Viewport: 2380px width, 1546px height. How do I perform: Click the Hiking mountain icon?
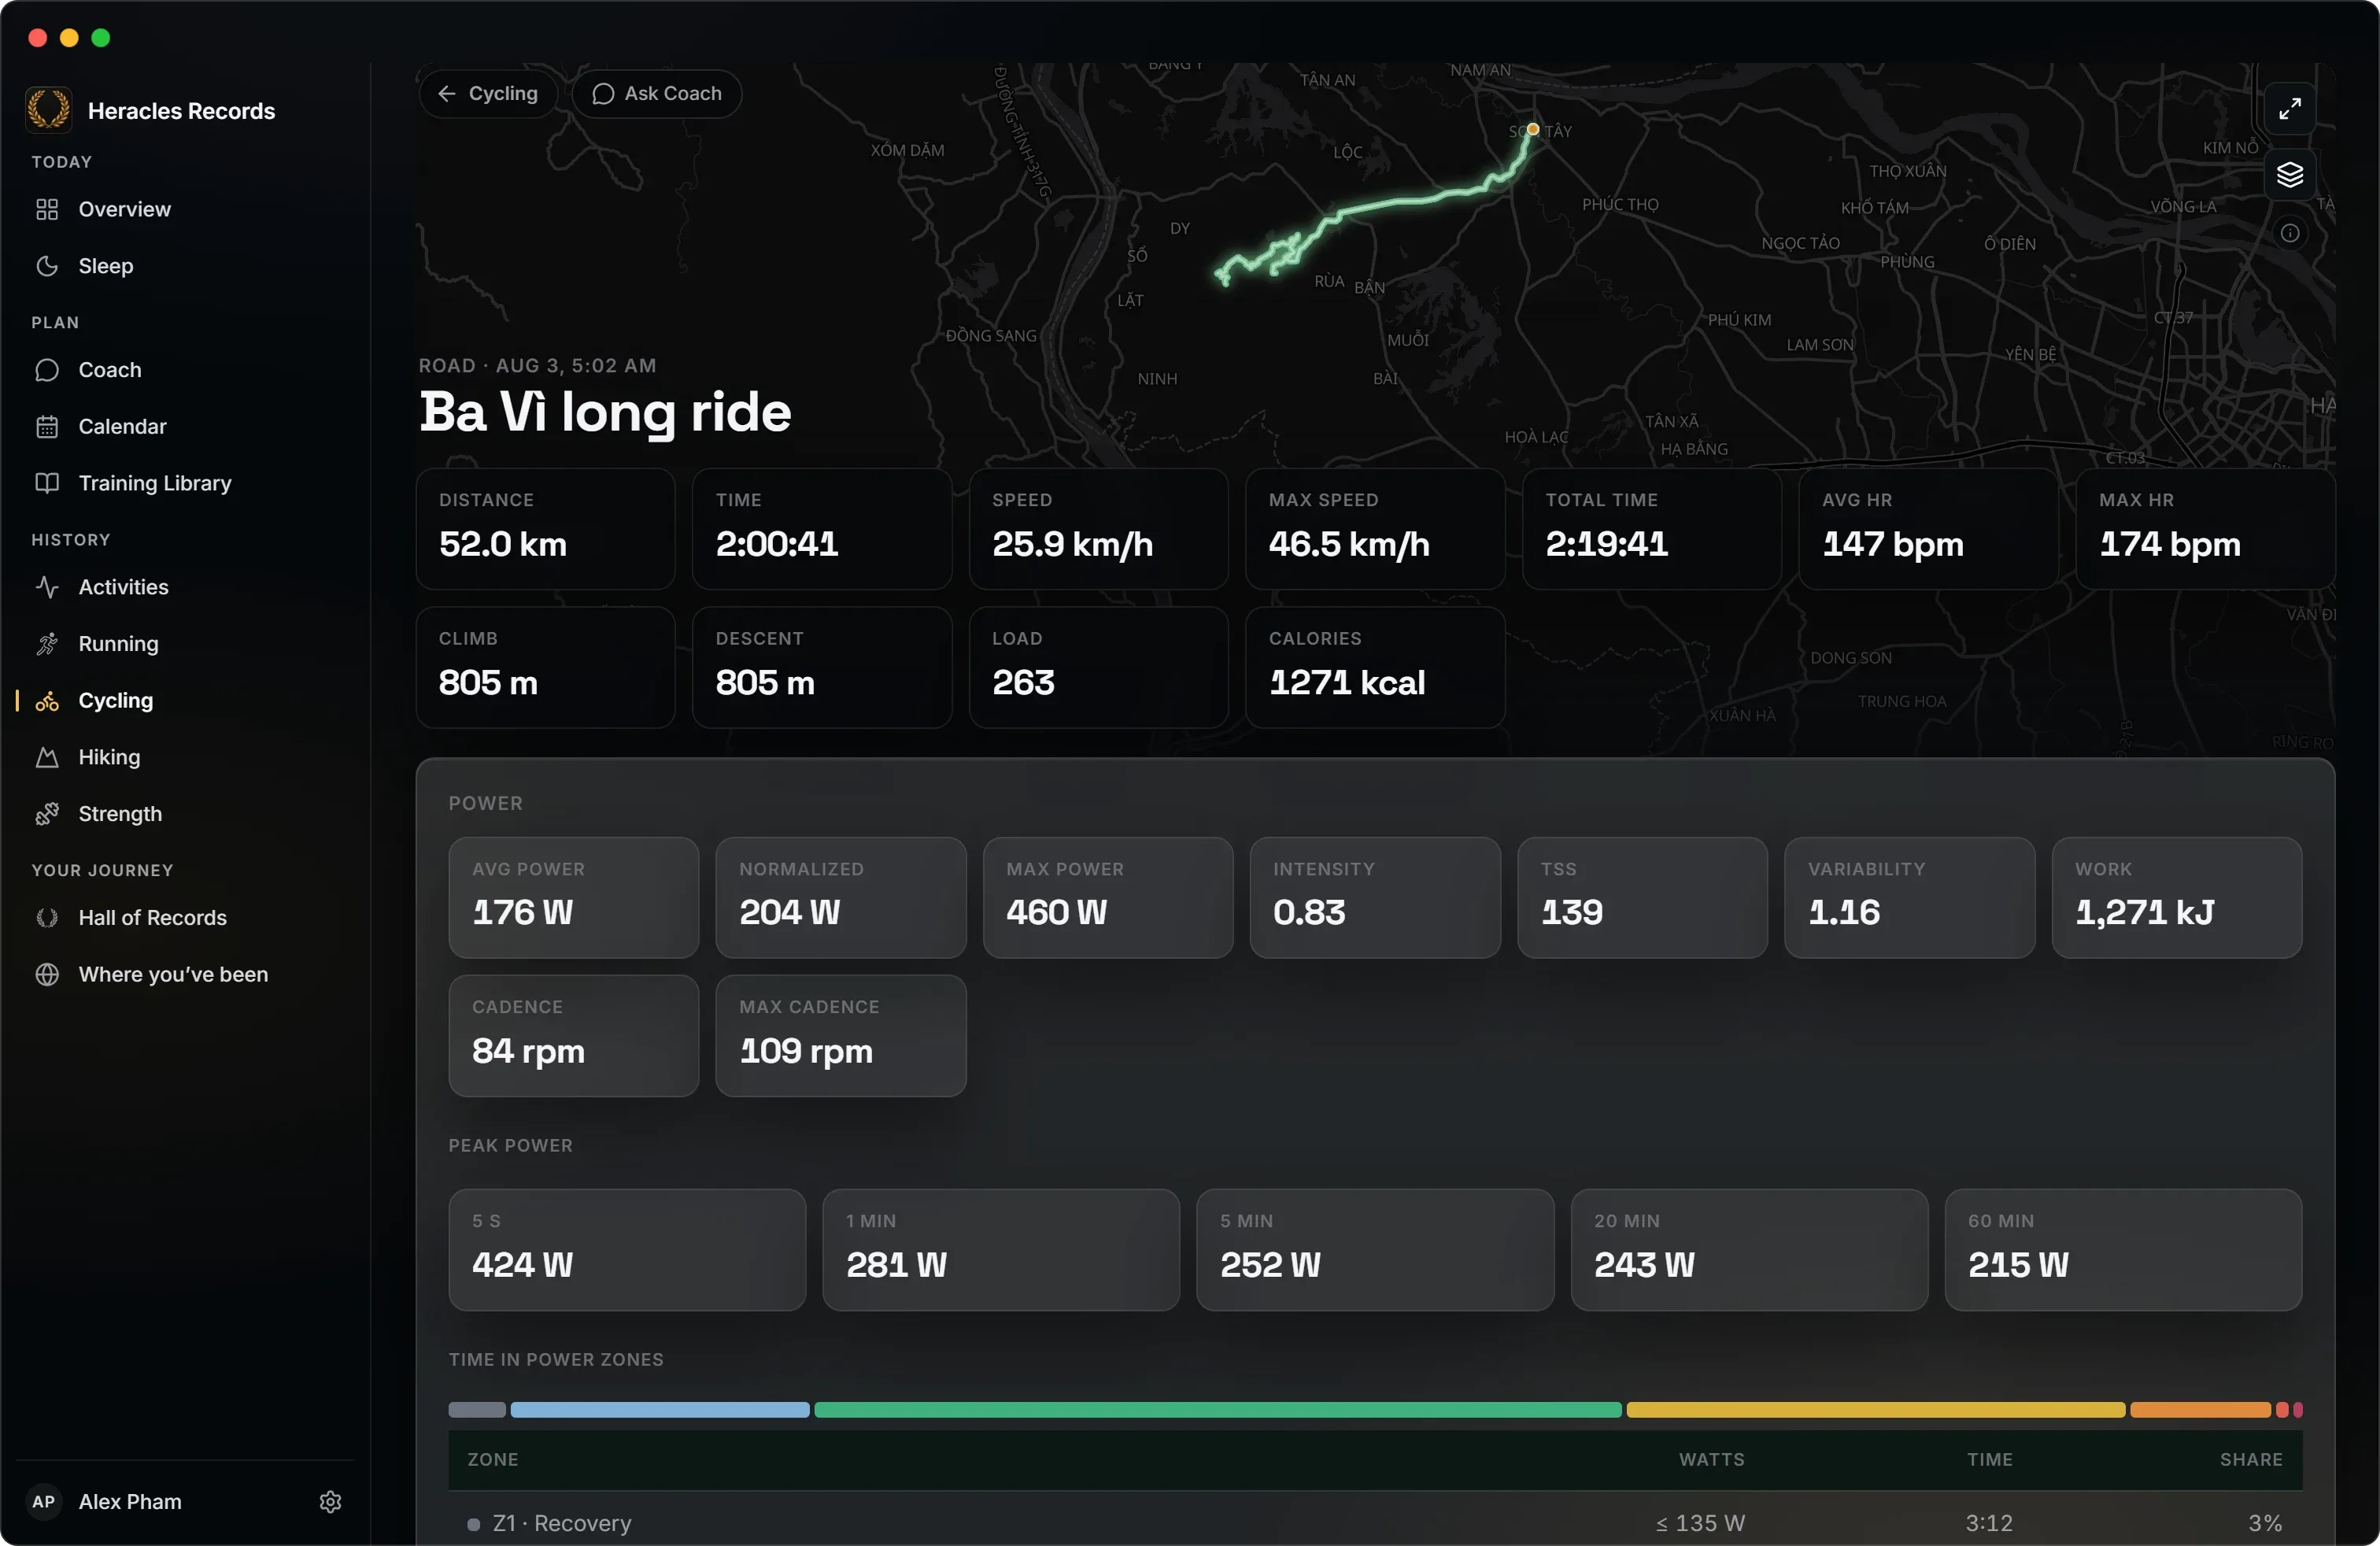pyautogui.click(x=47, y=757)
